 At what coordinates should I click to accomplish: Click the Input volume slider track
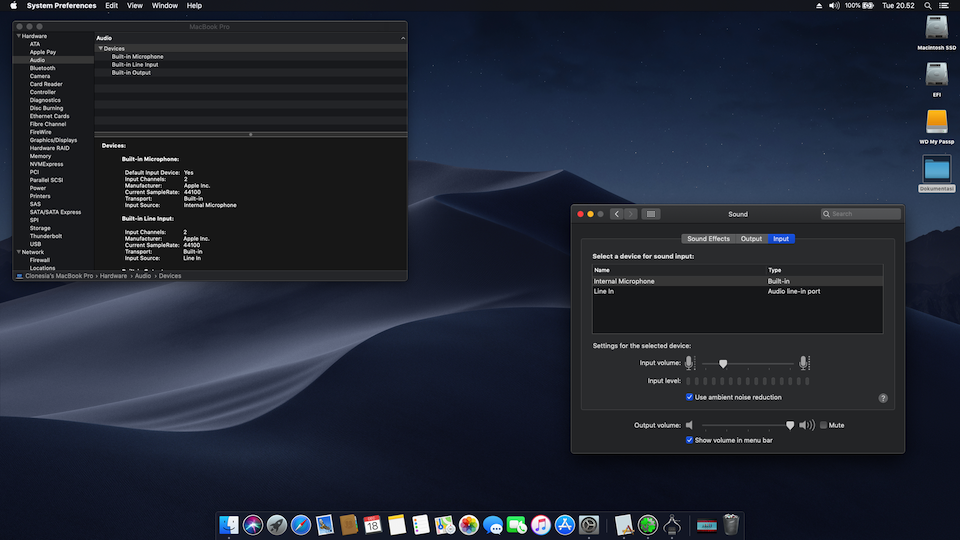(x=750, y=364)
